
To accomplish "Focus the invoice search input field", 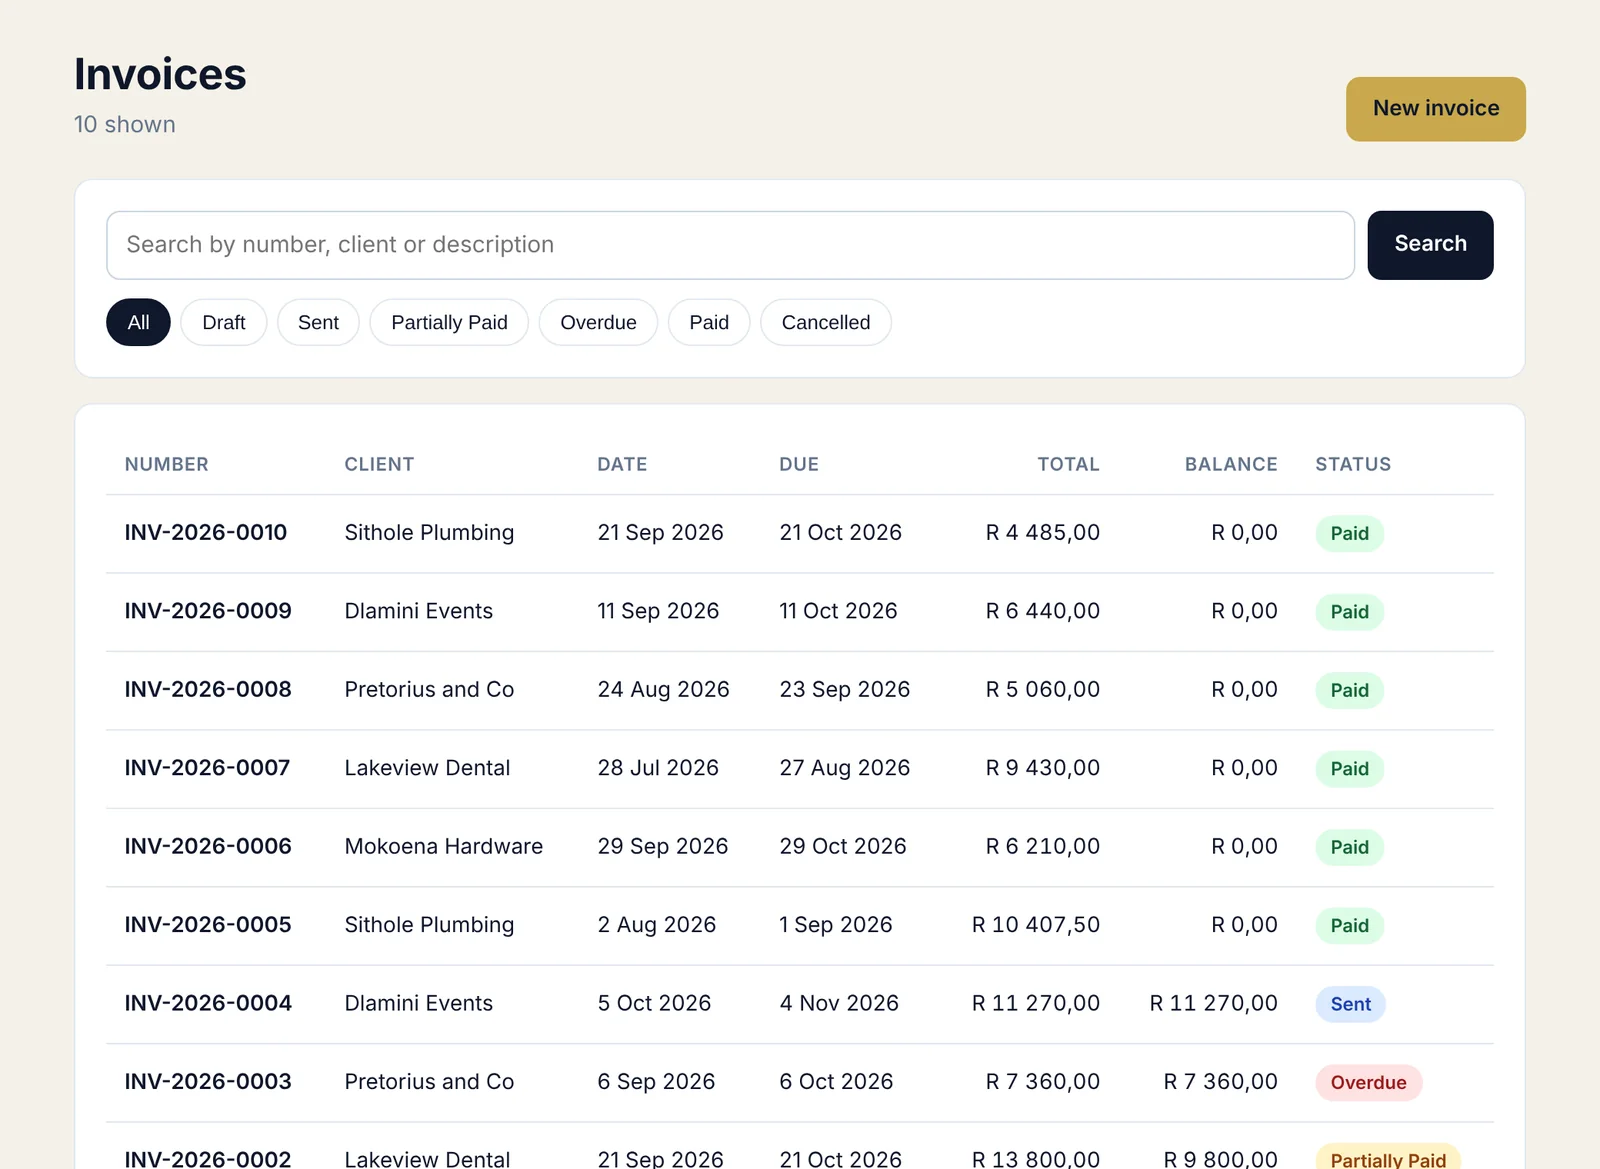I will [730, 245].
